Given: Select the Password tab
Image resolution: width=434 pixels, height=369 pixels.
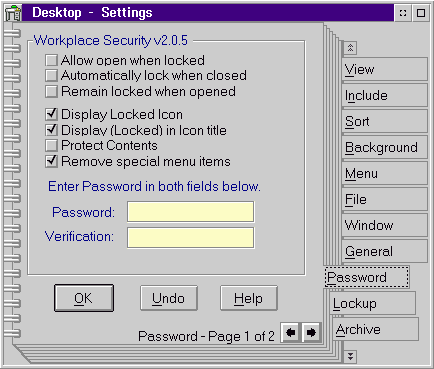Looking at the screenshot, I should [367, 277].
